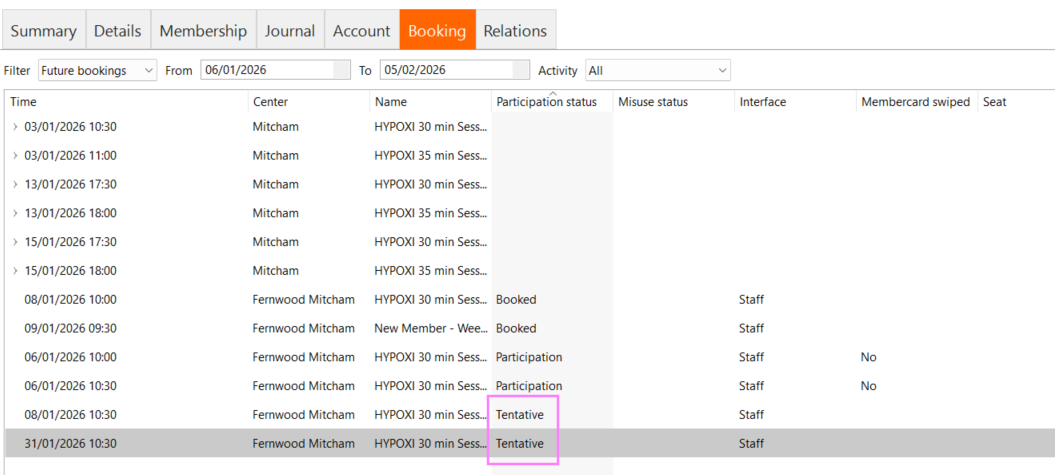The image size is (1055, 475).
Task: Go to the Journal tab
Action: (290, 31)
